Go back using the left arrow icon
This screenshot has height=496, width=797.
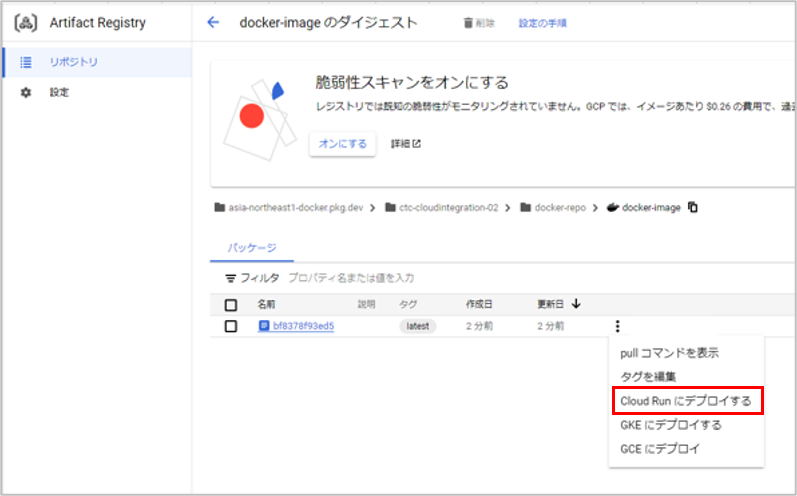tap(213, 22)
